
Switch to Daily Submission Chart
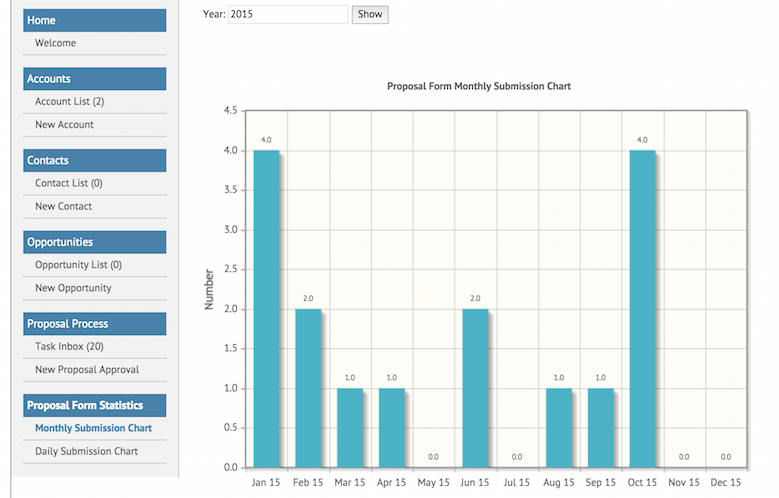[86, 451]
